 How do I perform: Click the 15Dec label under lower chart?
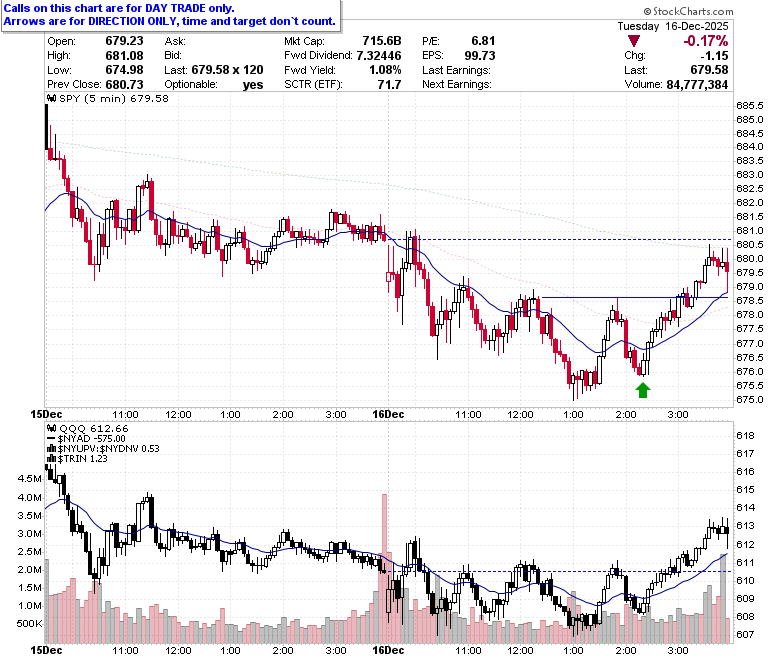point(46,650)
